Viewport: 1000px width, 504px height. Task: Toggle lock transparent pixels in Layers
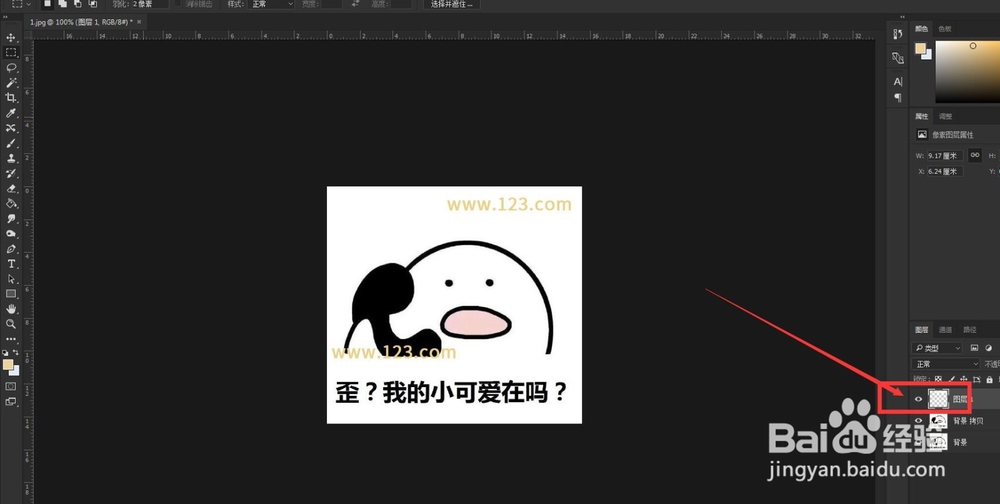(938, 380)
